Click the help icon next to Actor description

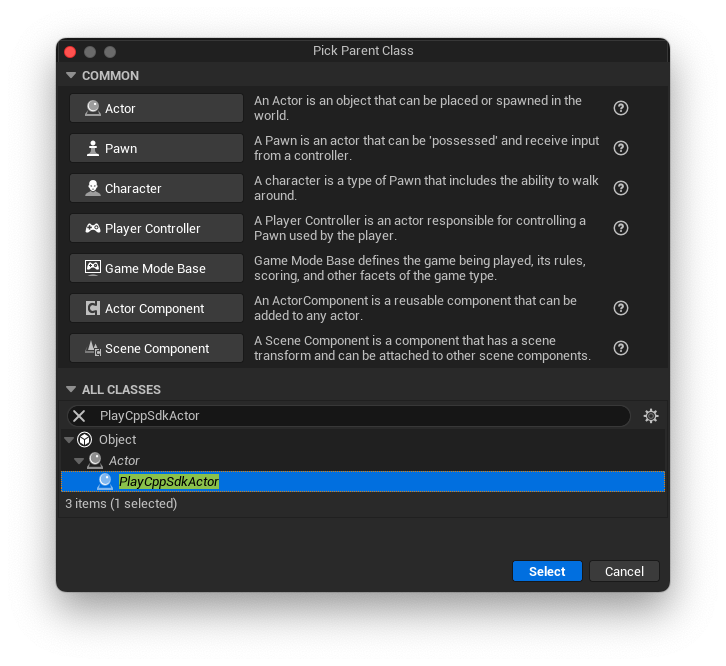pyautogui.click(x=620, y=108)
